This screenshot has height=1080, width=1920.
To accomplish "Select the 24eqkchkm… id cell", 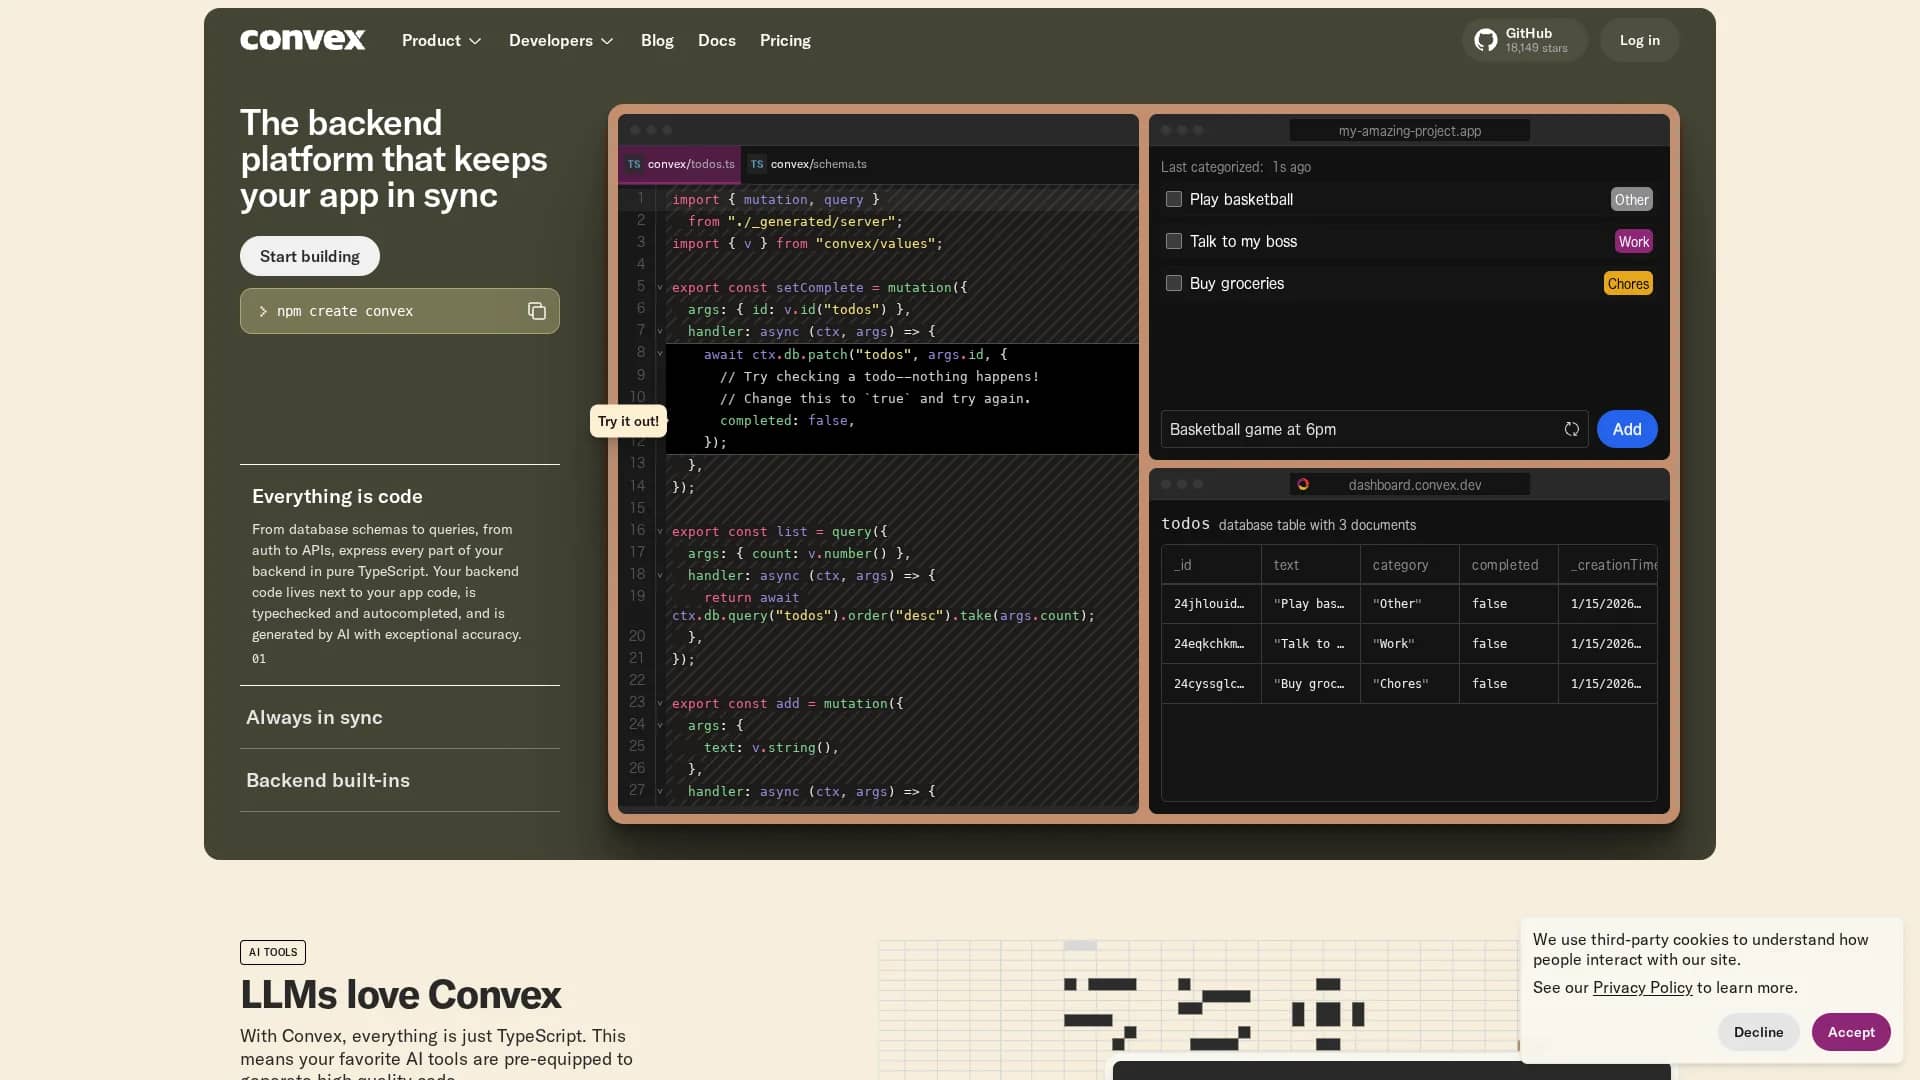I will tap(1212, 644).
